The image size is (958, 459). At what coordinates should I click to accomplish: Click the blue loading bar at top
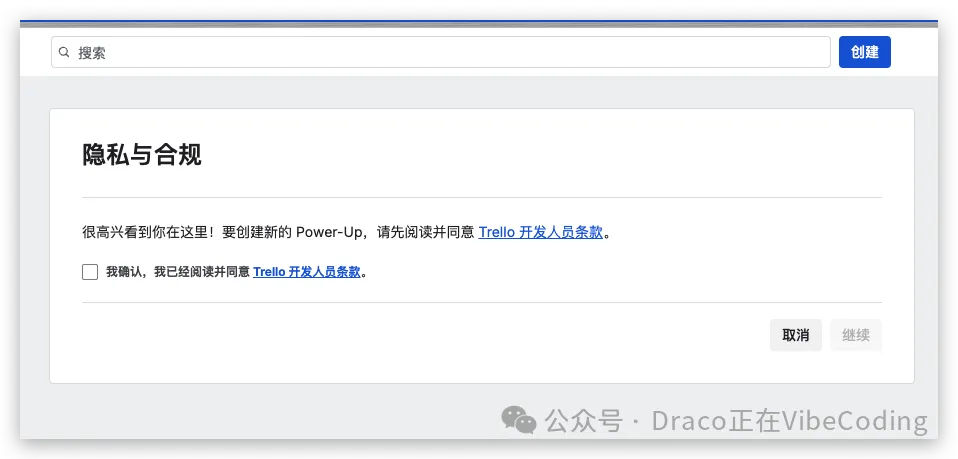pos(479,22)
